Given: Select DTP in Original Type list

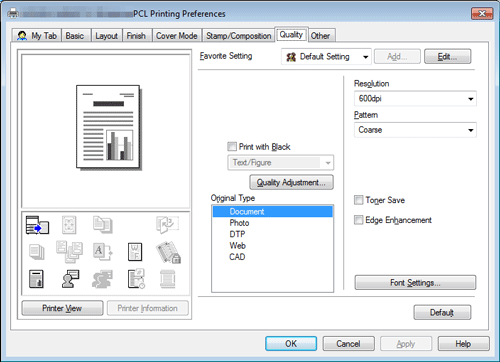Looking at the screenshot, I should coord(272,234).
